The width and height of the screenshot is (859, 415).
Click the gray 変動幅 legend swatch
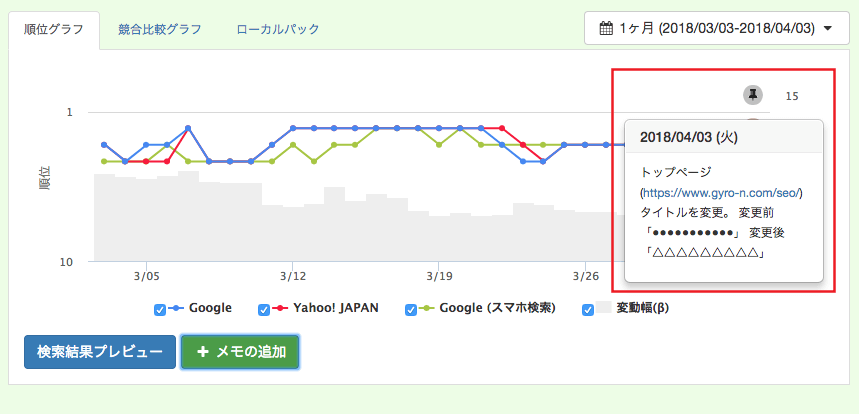(x=604, y=308)
